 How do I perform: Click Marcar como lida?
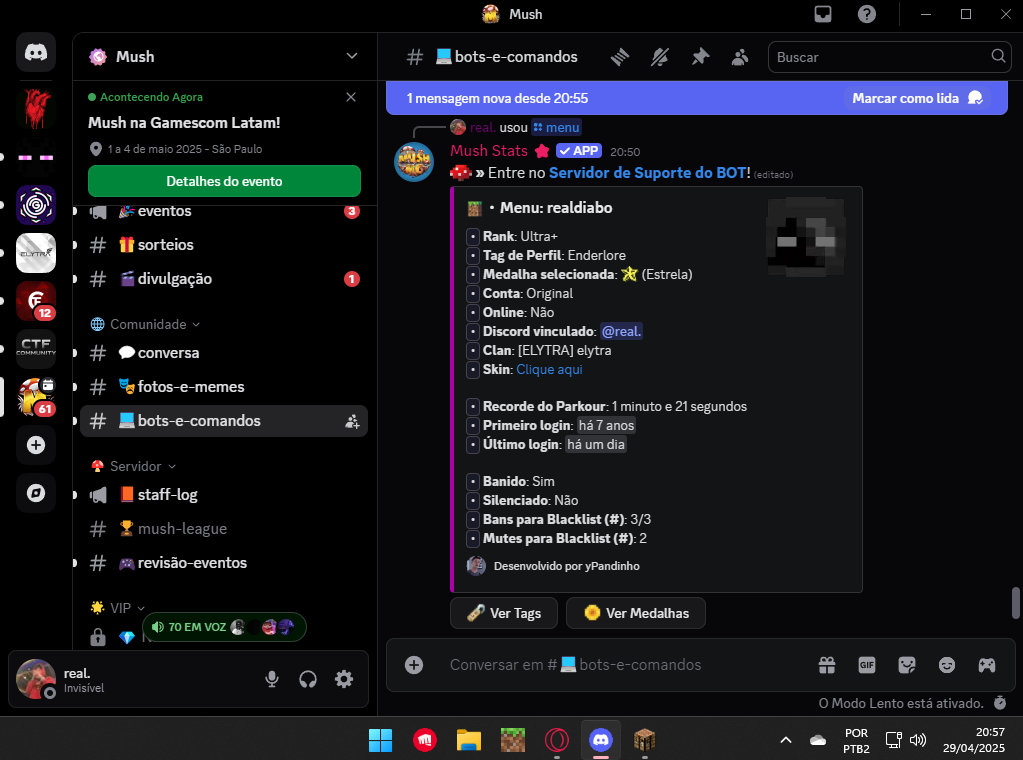tap(917, 99)
